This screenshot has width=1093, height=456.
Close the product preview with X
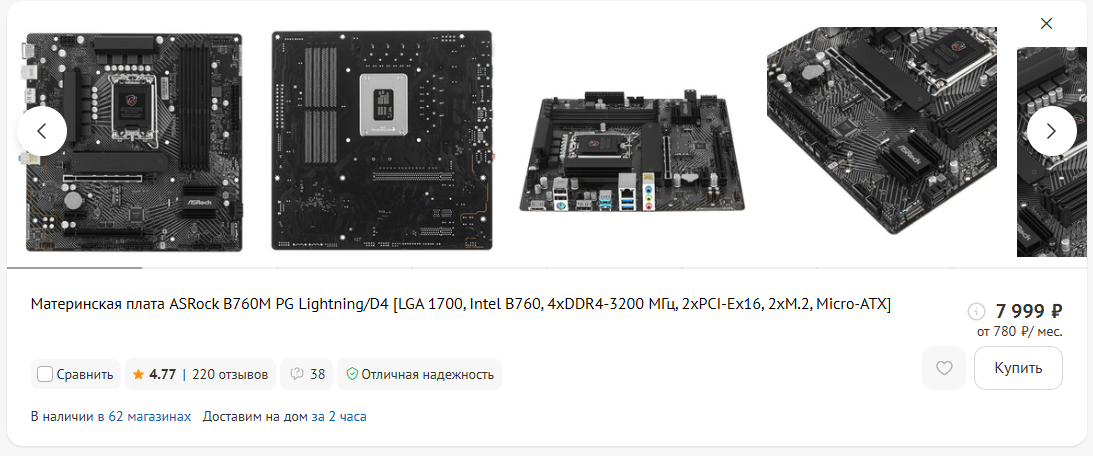(1046, 24)
